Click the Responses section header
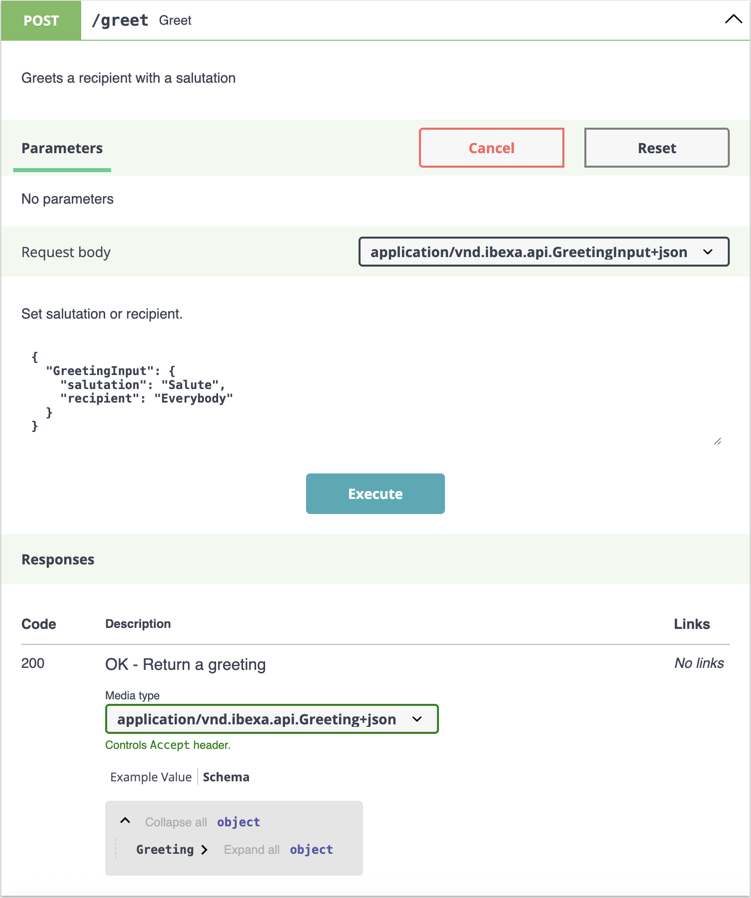Viewport: 751px width, 898px height. [58, 559]
